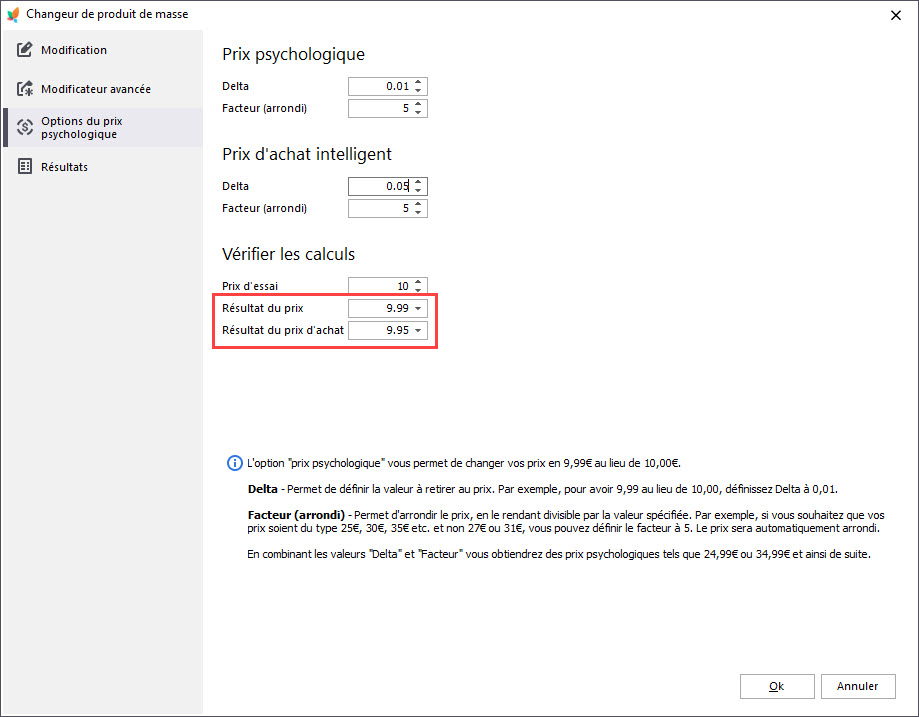This screenshot has width=919, height=717.
Task: Switch to the Résultats tab
Action: [x=103, y=166]
